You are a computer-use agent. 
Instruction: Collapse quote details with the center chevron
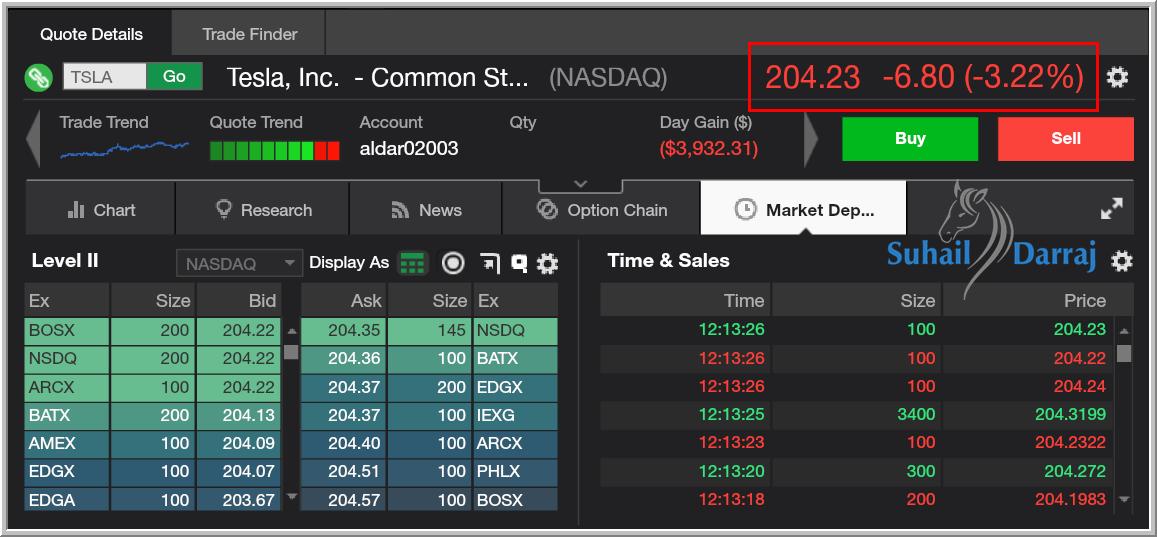[x=581, y=184]
